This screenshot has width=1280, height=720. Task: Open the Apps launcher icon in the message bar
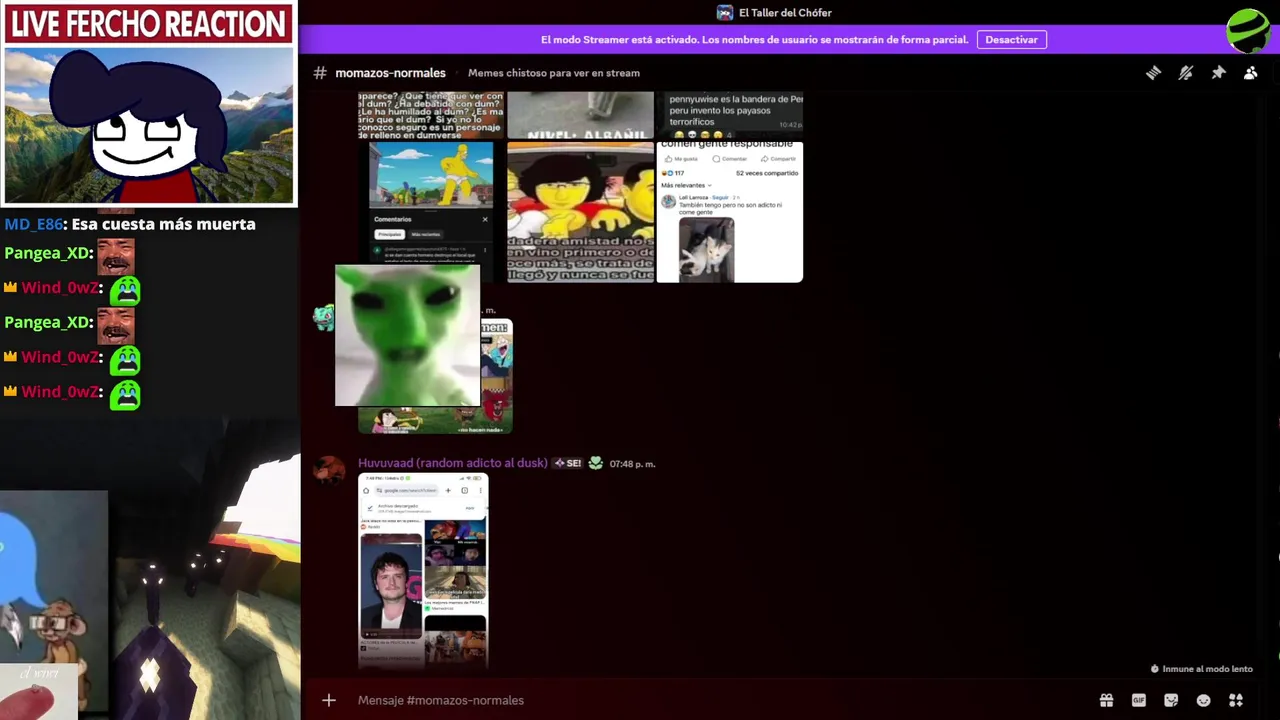click(1236, 700)
